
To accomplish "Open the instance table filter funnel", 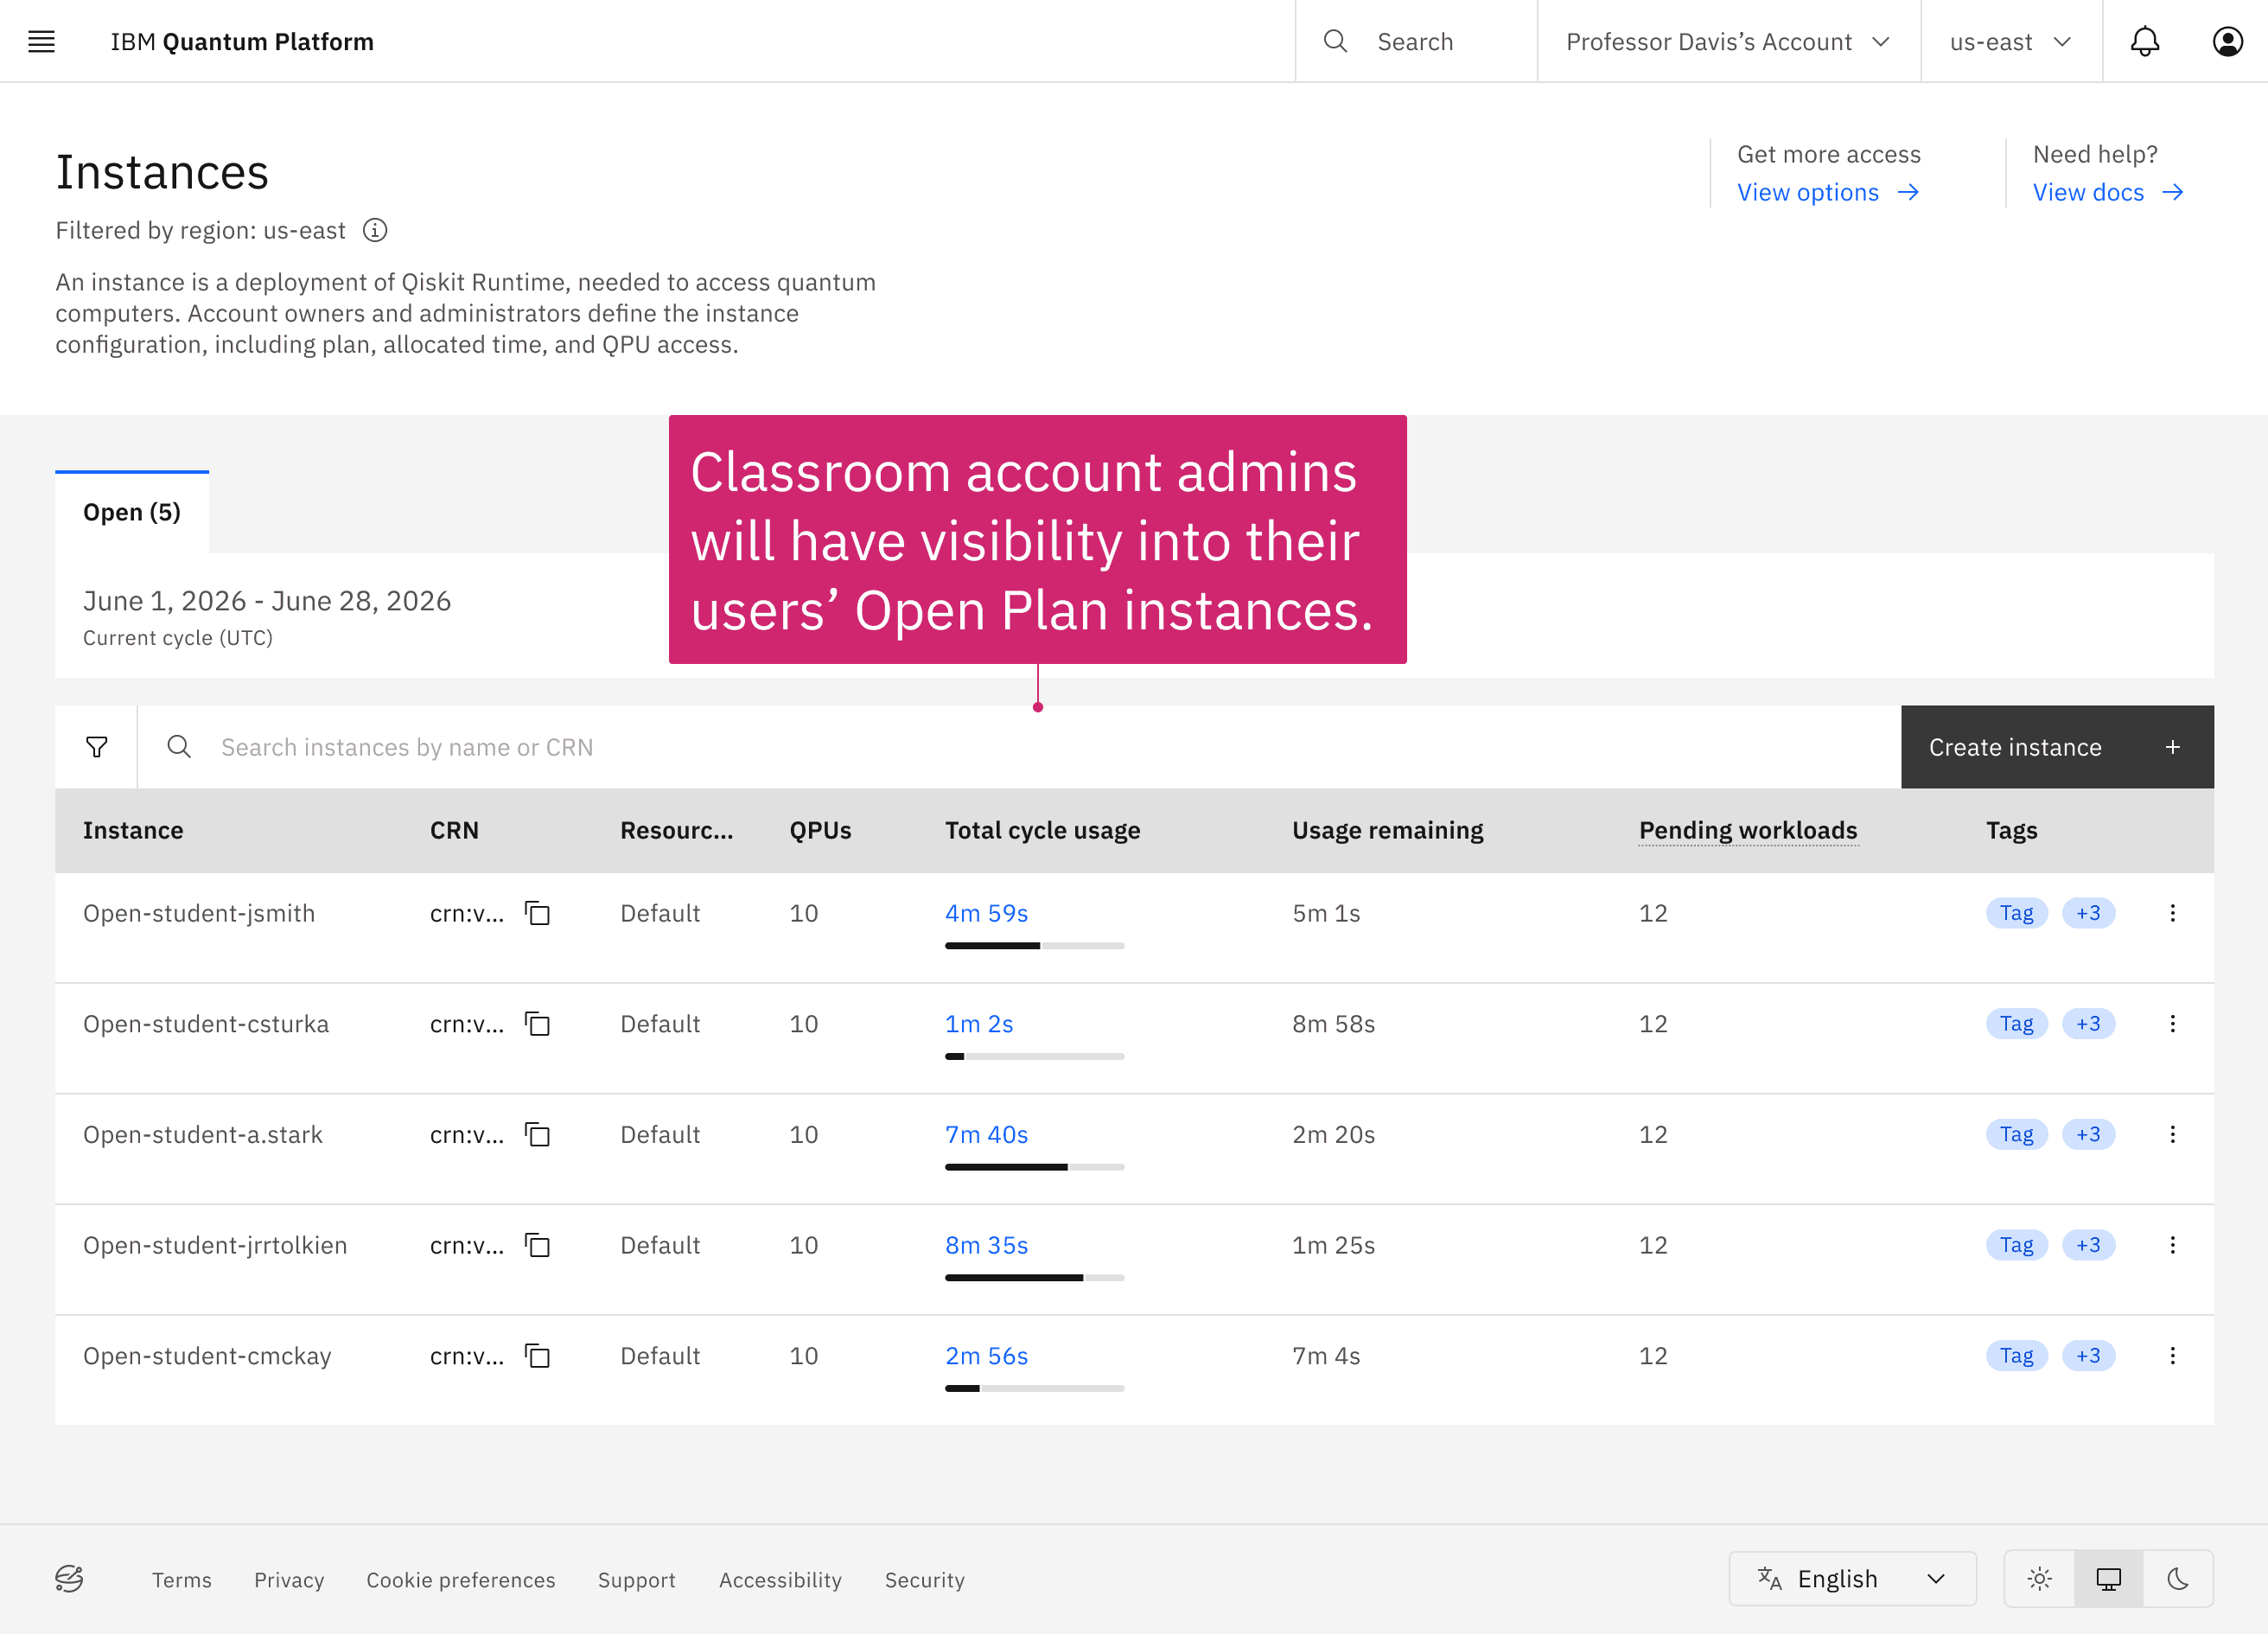I will point(96,747).
